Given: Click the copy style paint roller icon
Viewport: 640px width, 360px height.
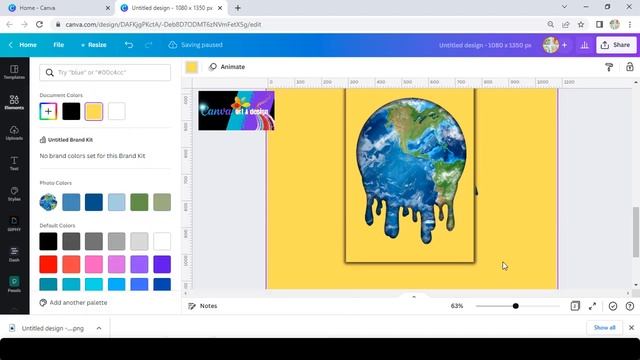Looking at the screenshot, I should (x=609, y=67).
